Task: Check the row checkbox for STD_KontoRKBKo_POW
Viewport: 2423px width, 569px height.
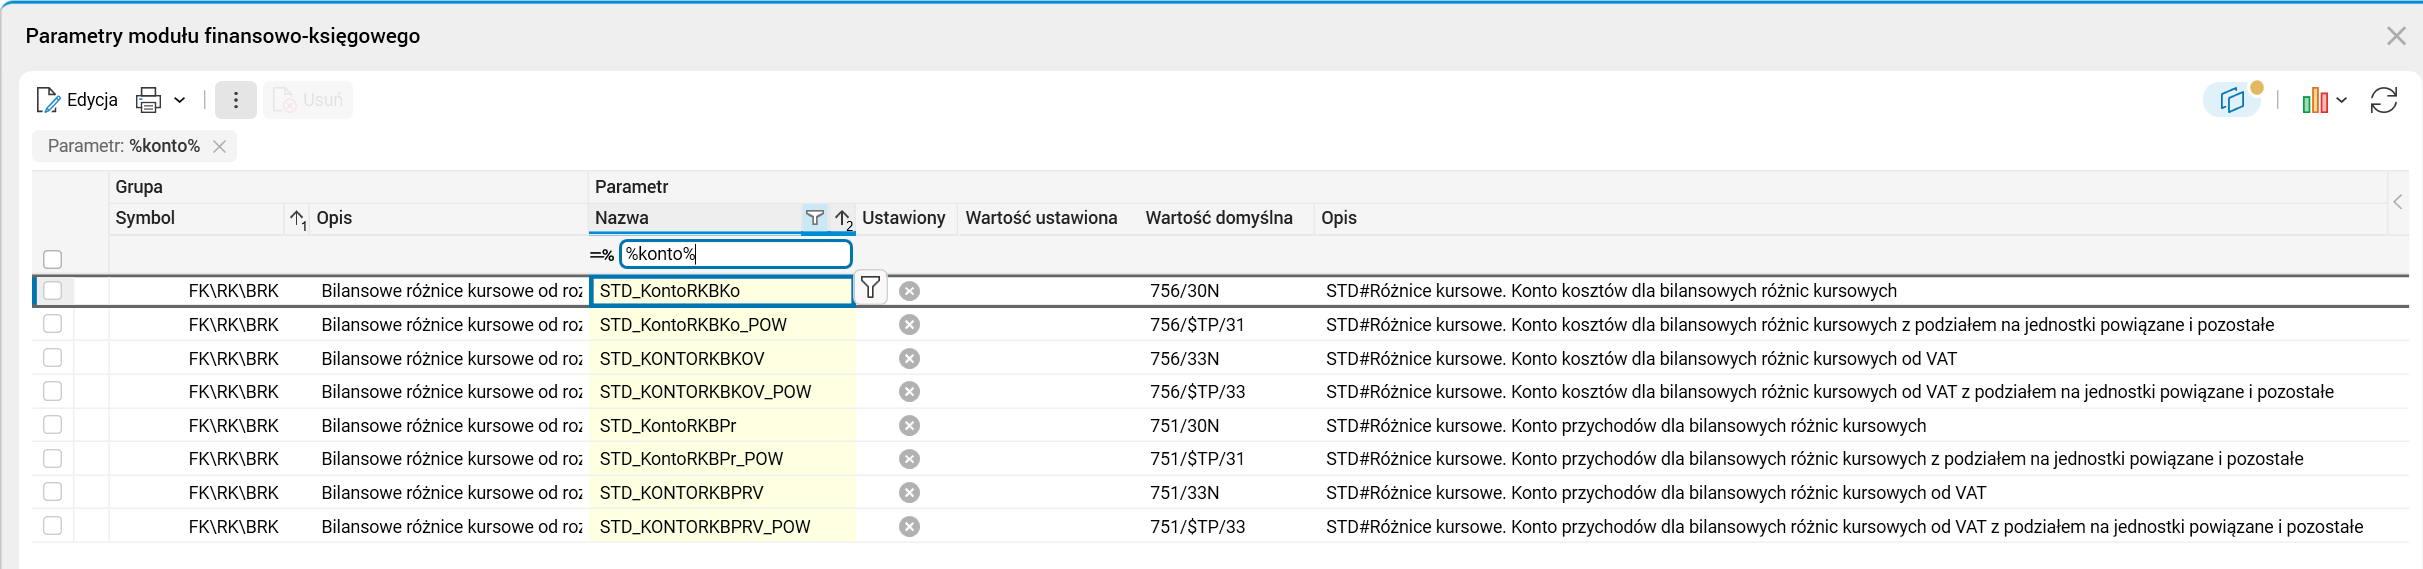Action: coord(53,324)
